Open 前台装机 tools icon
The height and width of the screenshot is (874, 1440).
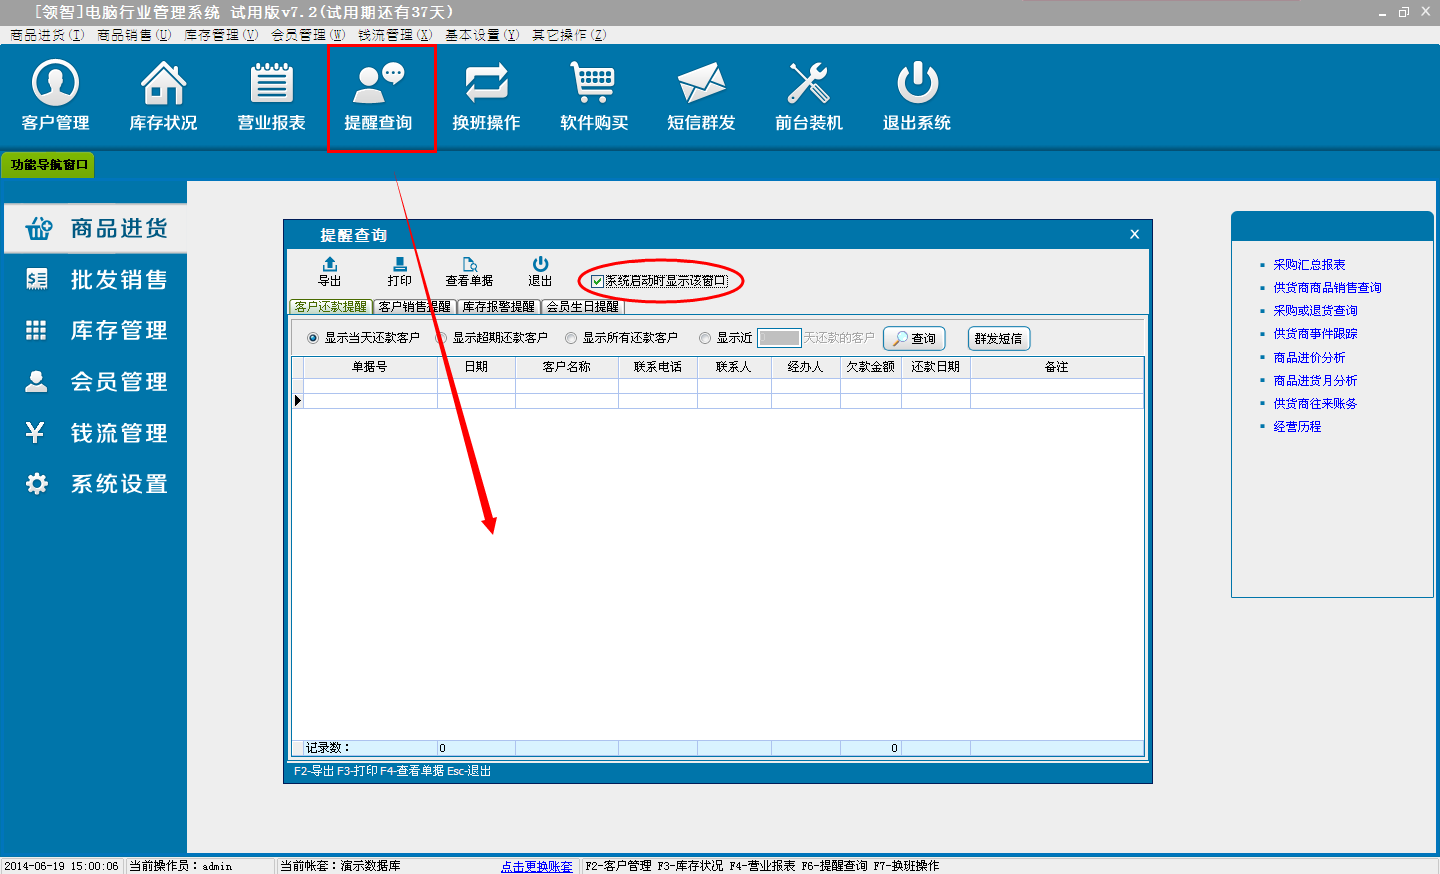(x=809, y=96)
